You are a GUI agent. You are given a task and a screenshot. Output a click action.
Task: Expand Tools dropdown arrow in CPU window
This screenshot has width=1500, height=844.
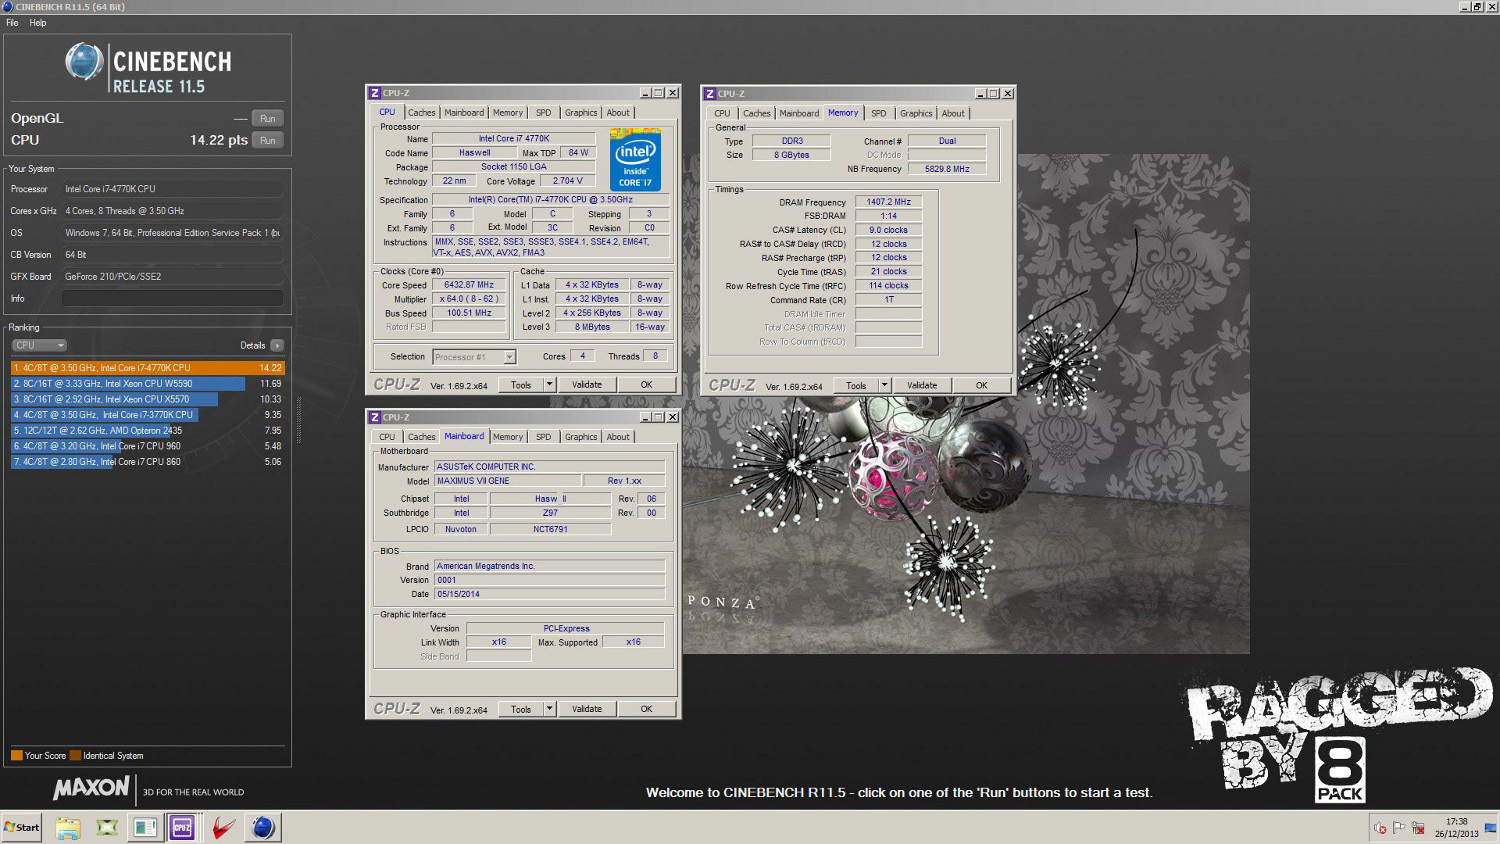(549, 385)
